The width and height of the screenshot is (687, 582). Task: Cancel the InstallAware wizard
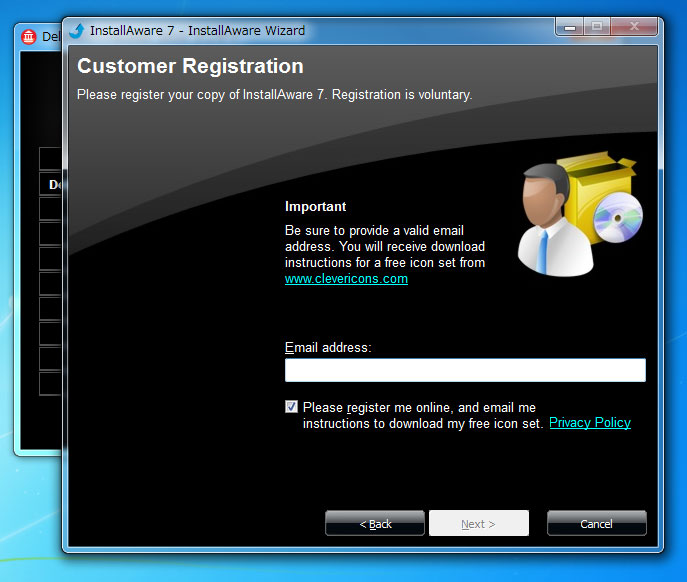597,523
